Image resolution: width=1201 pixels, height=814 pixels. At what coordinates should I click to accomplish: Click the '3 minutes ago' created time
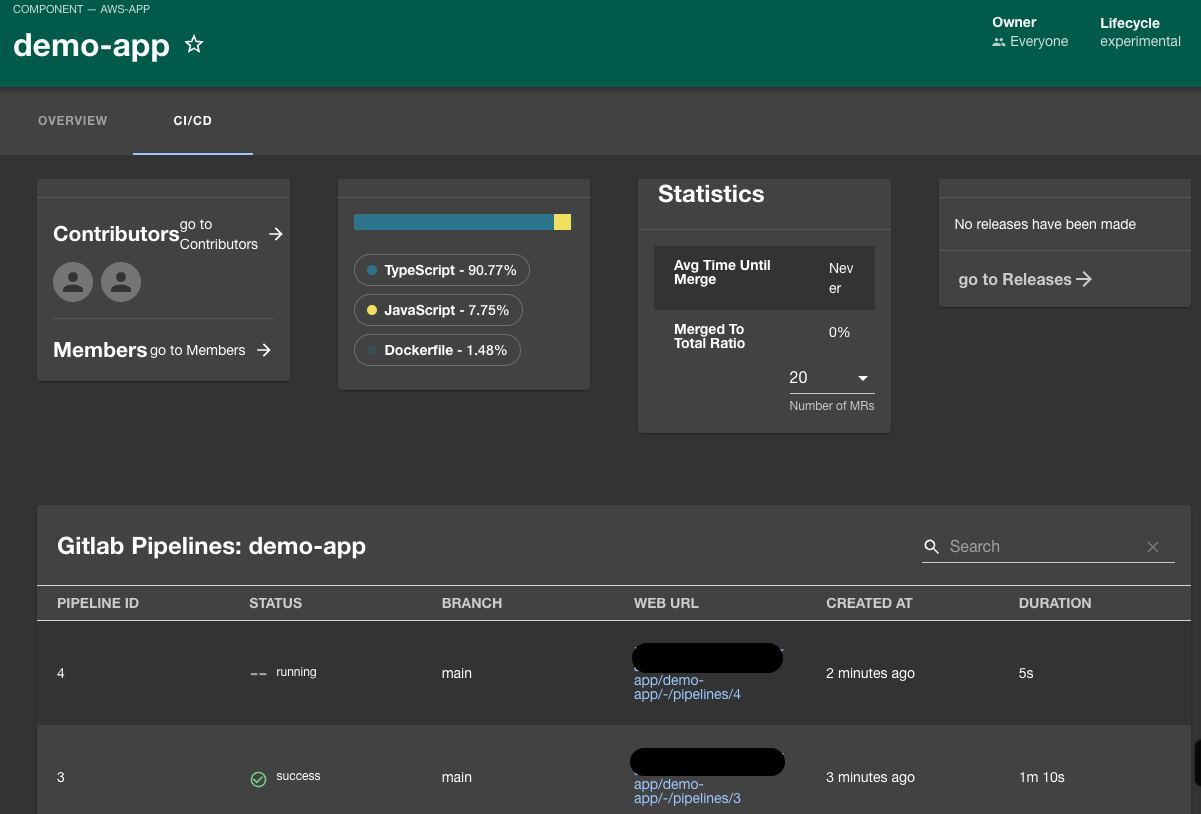(x=870, y=777)
